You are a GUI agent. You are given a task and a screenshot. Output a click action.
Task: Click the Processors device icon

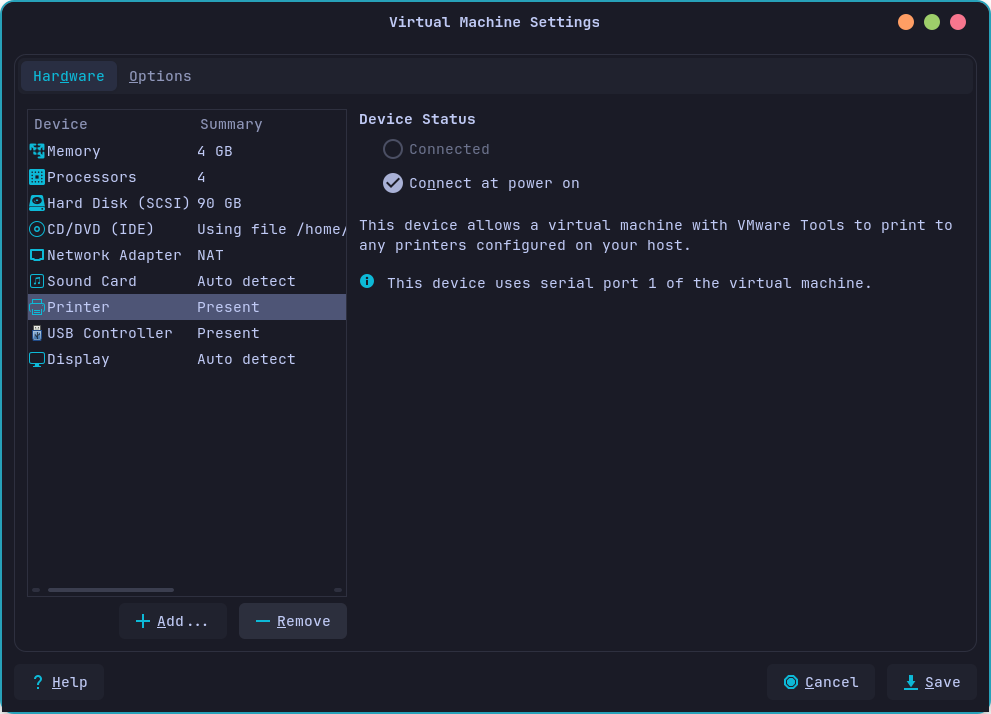(x=38, y=177)
